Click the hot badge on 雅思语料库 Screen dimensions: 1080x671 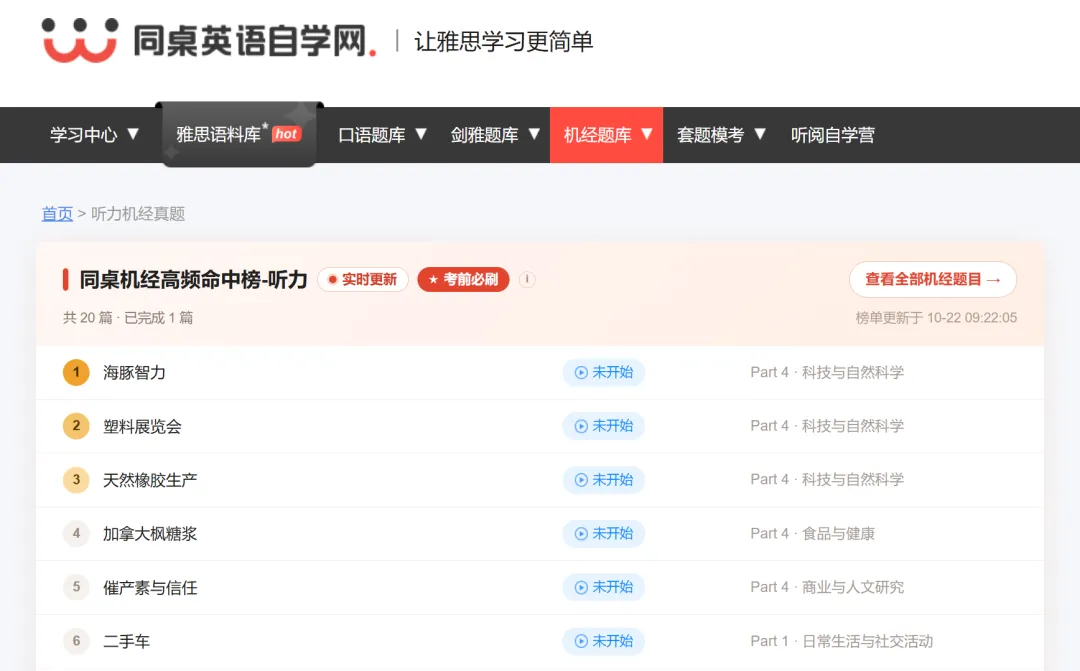(287, 134)
